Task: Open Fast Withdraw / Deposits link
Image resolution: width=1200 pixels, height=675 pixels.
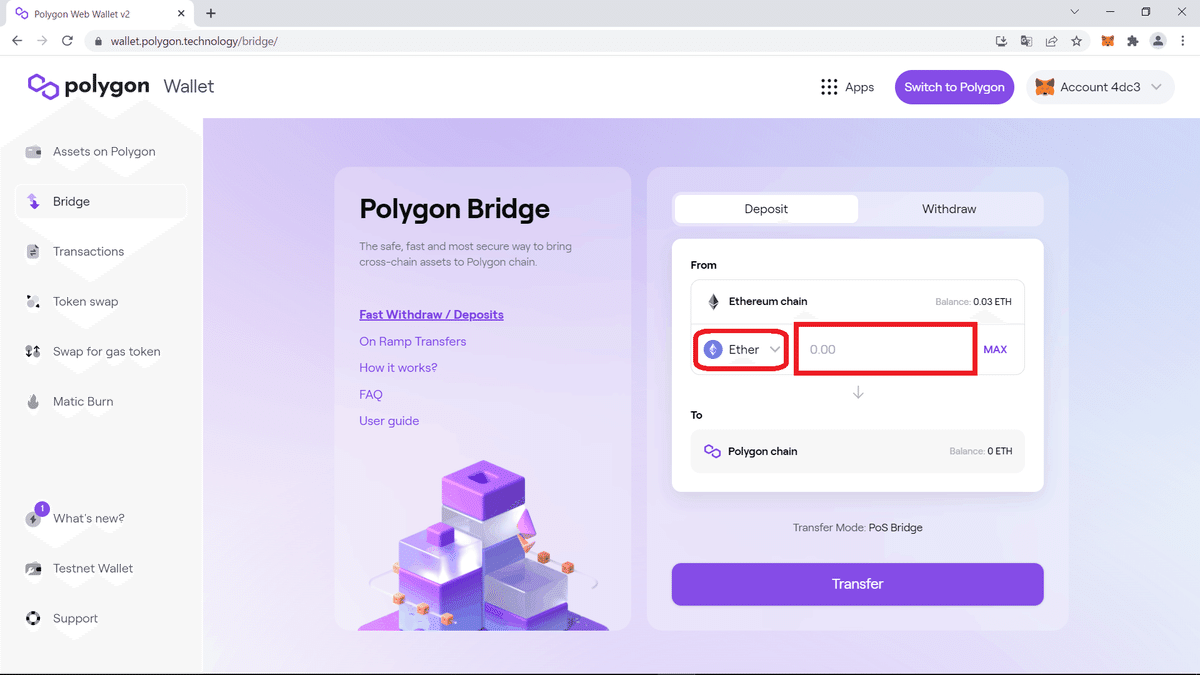Action: tap(431, 314)
